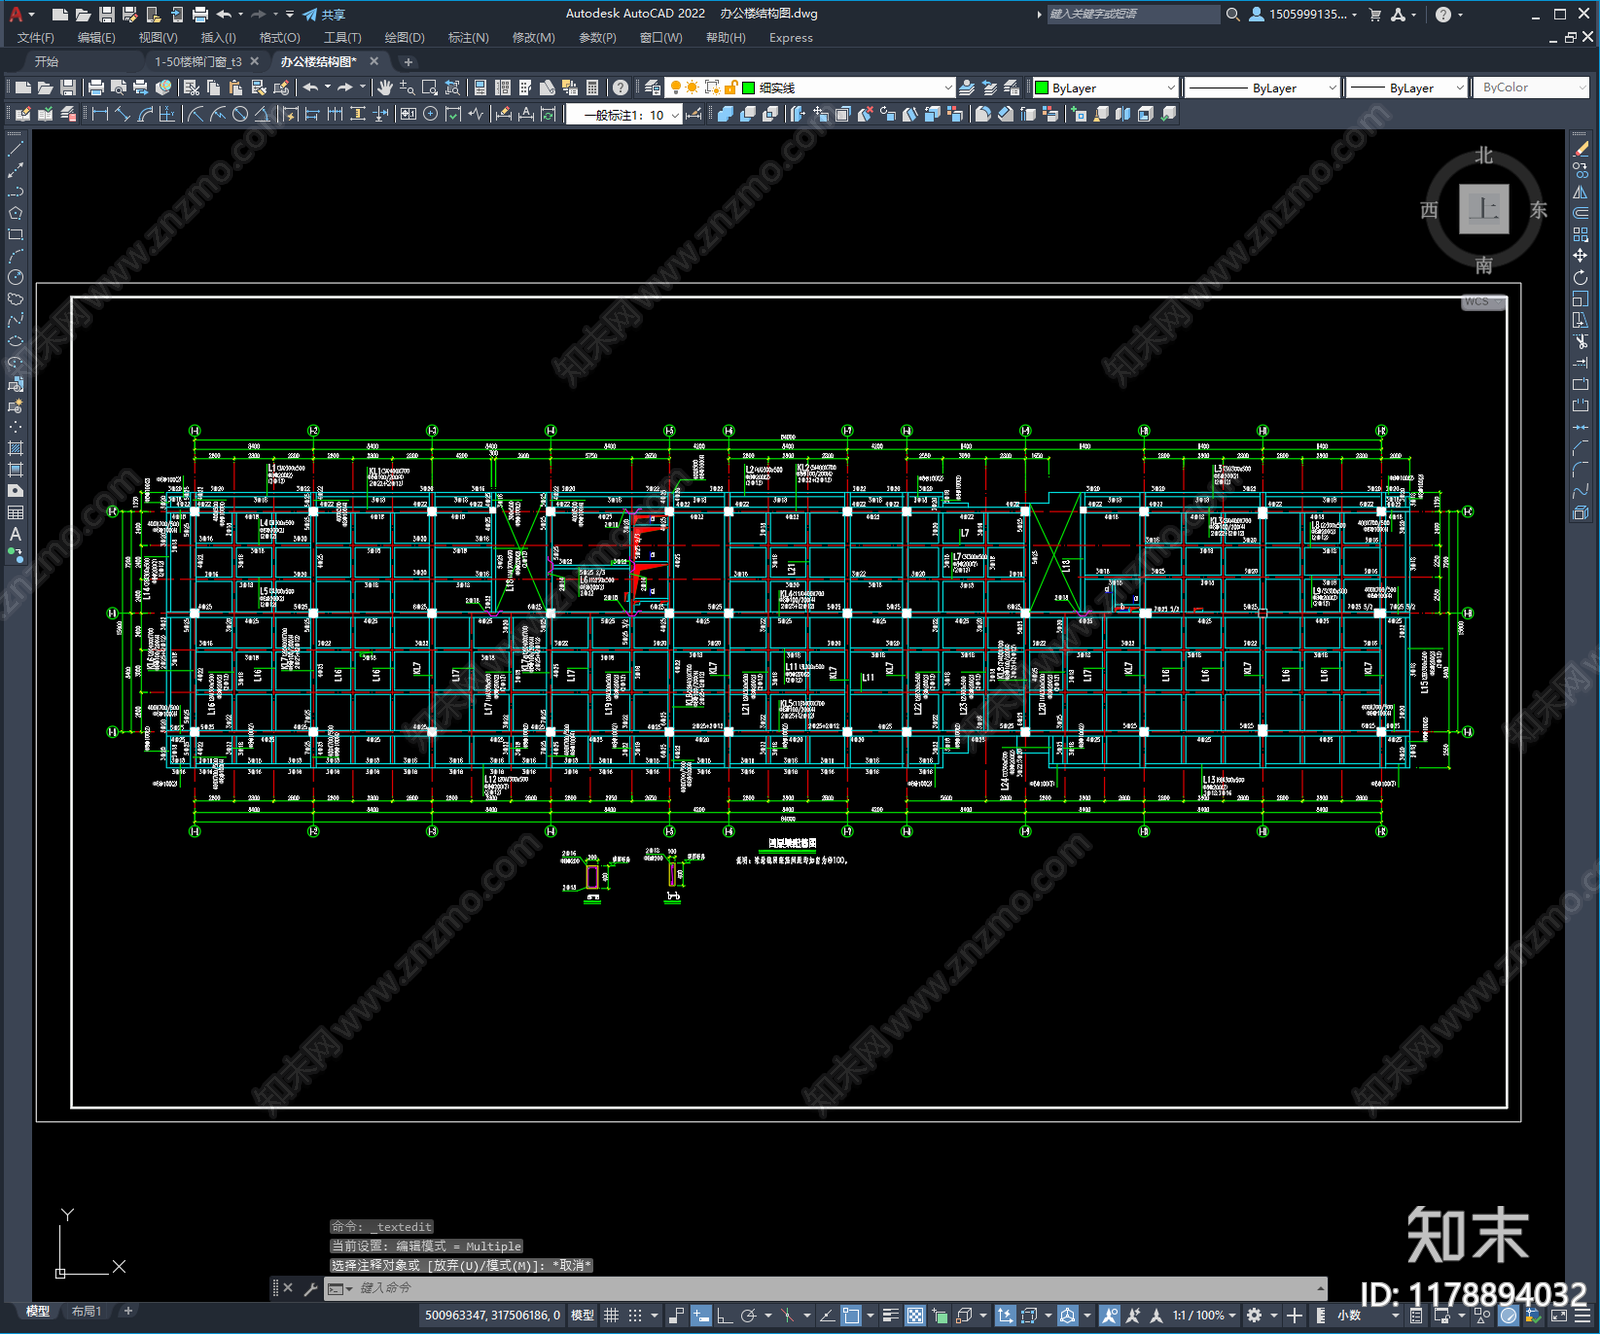Switch to the 1-50楼梯门窗_t3 drawing tab
Screen dimensions: 1600x1334
[x=198, y=62]
